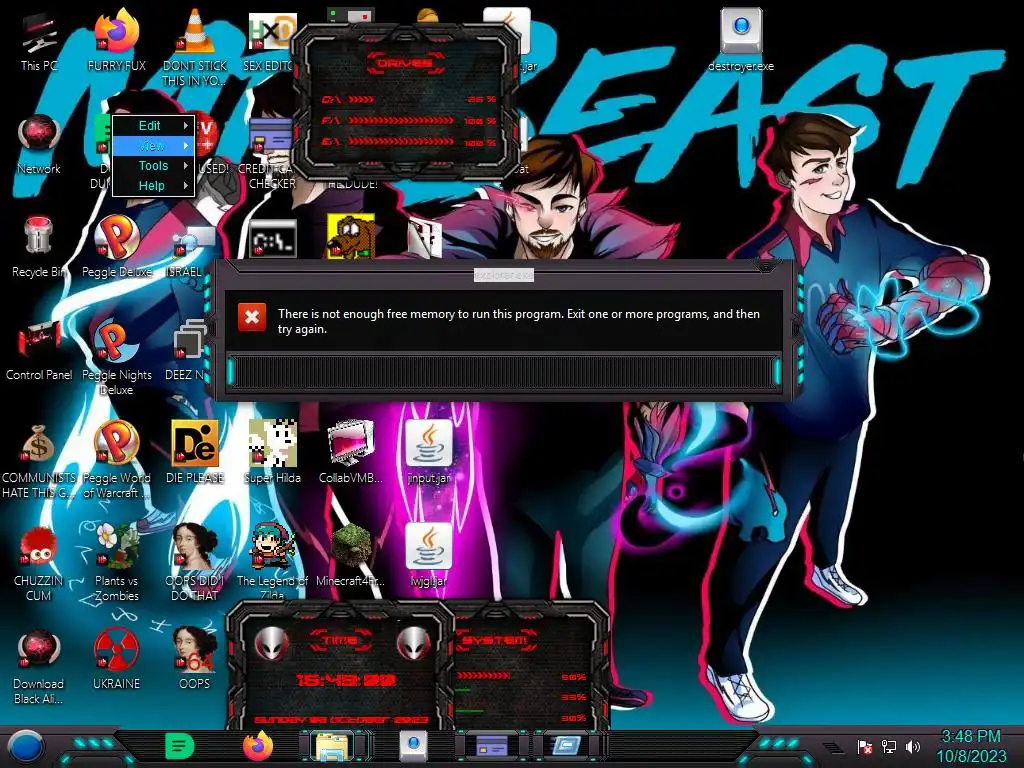Open the Start orb button

pyautogui.click(x=25, y=747)
